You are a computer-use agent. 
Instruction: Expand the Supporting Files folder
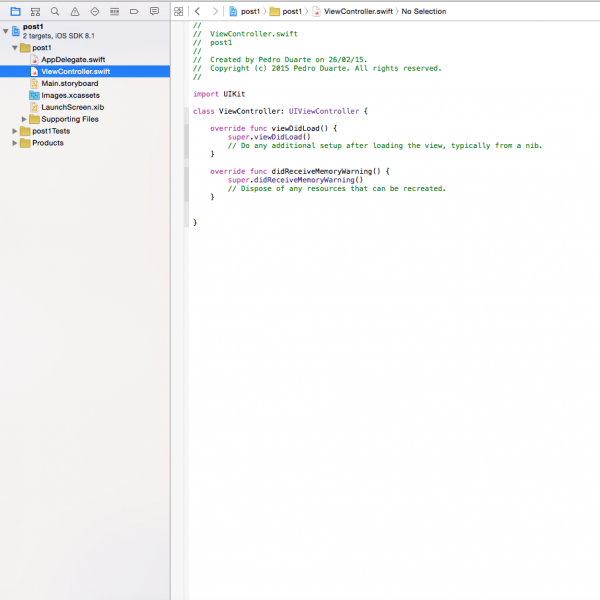point(24,119)
